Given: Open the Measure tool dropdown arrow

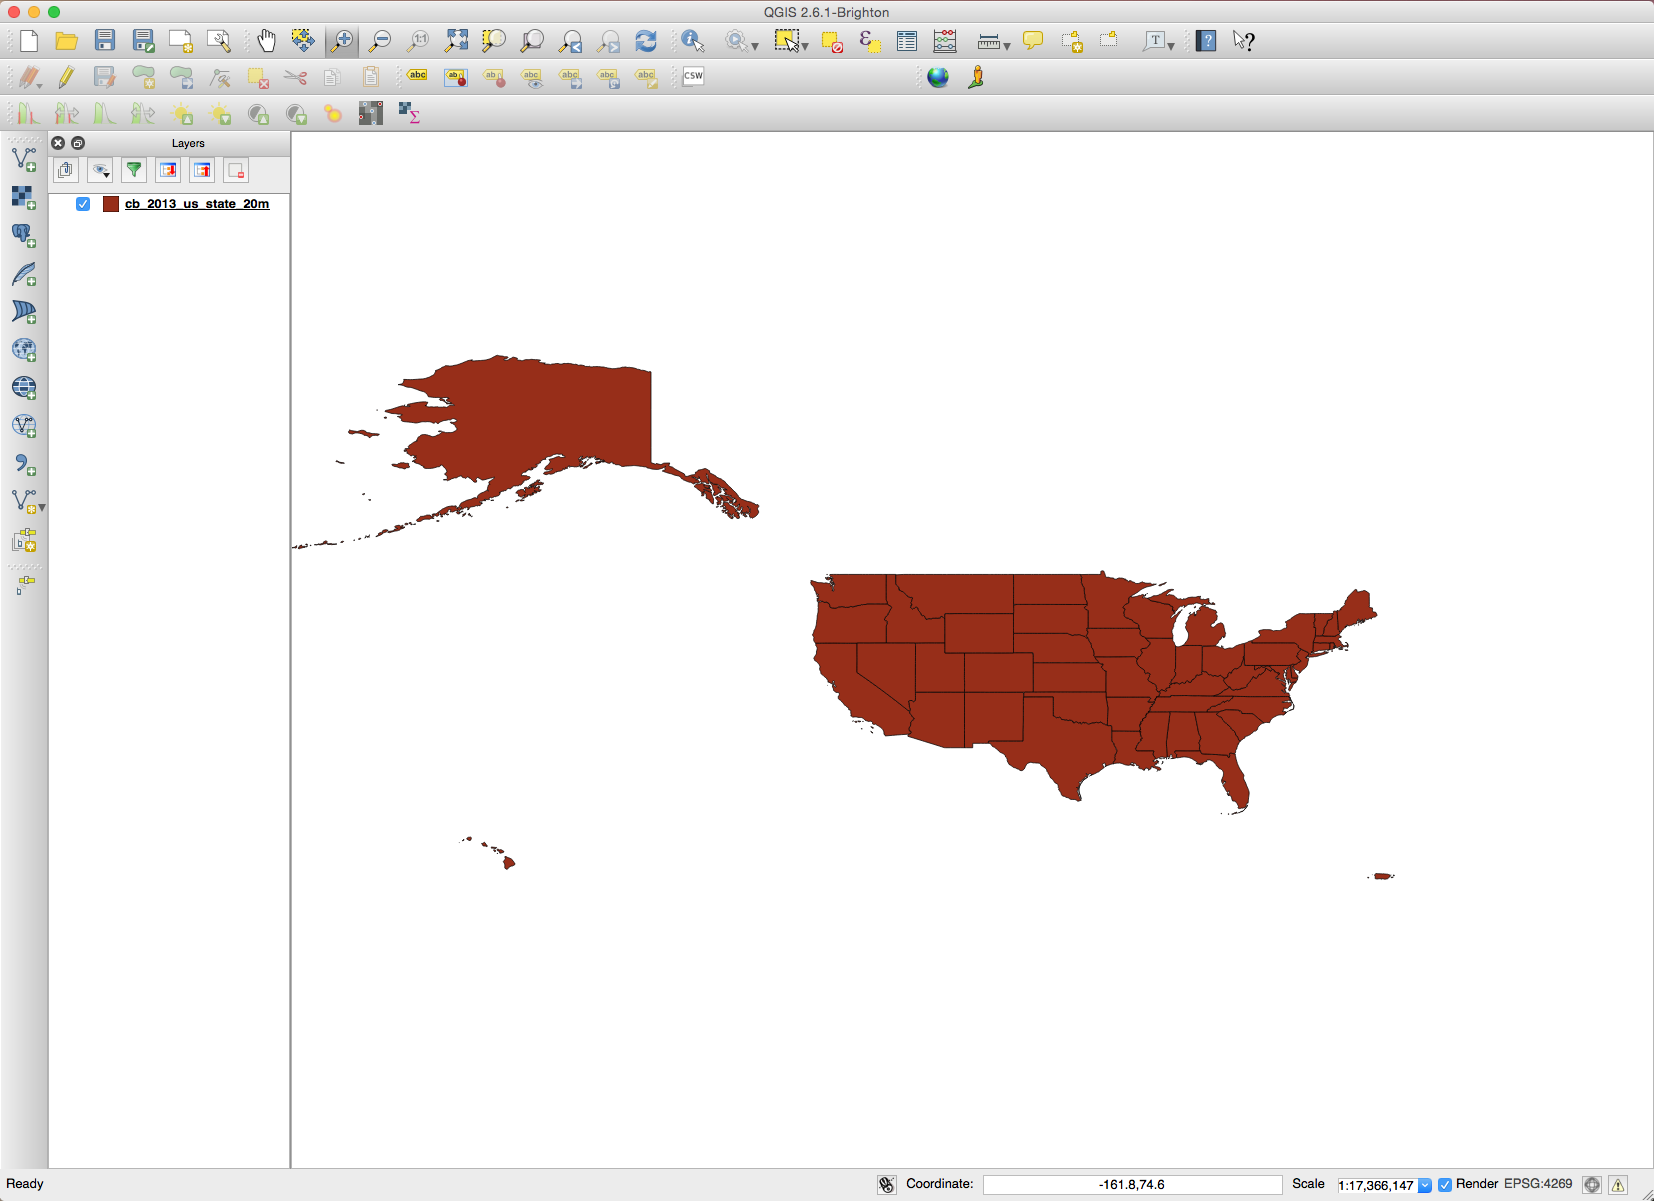Looking at the screenshot, I should [1006, 46].
